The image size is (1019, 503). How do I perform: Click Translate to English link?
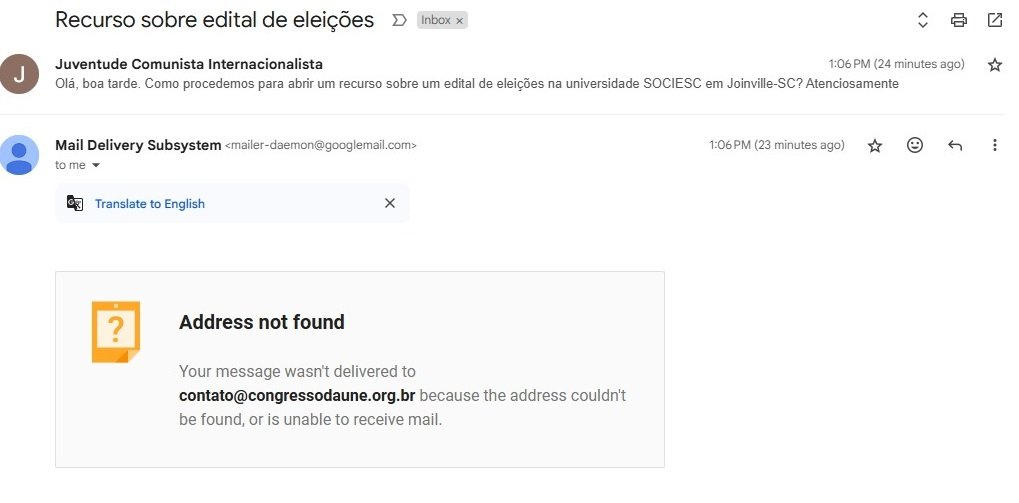(149, 204)
